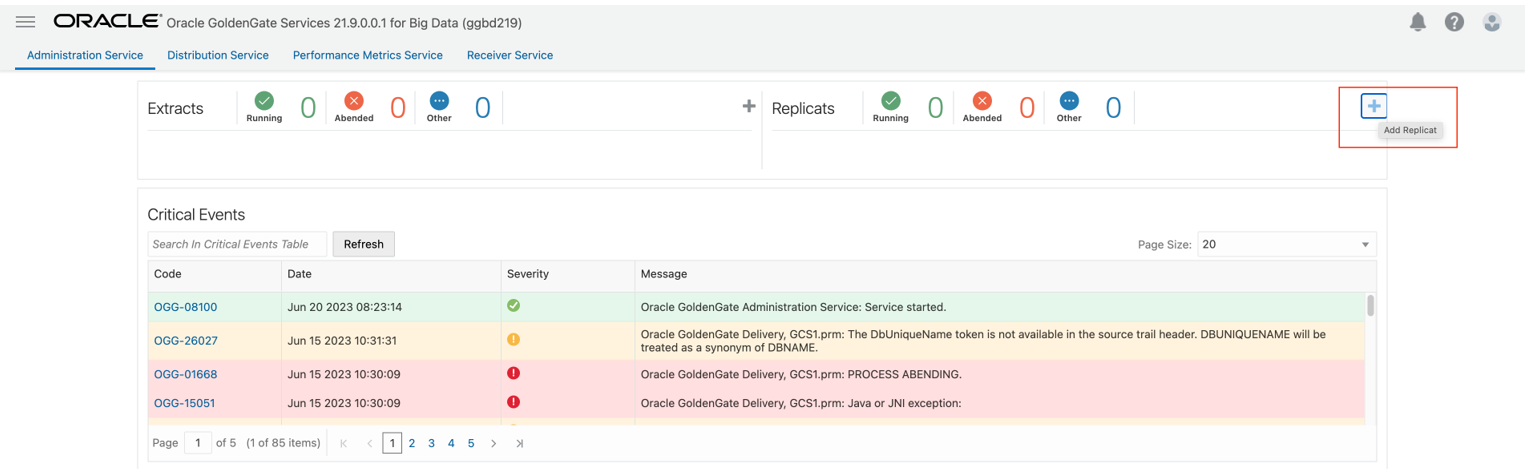1529x469 pixels.
Task: Go to the first page arrow
Action: pos(344,443)
